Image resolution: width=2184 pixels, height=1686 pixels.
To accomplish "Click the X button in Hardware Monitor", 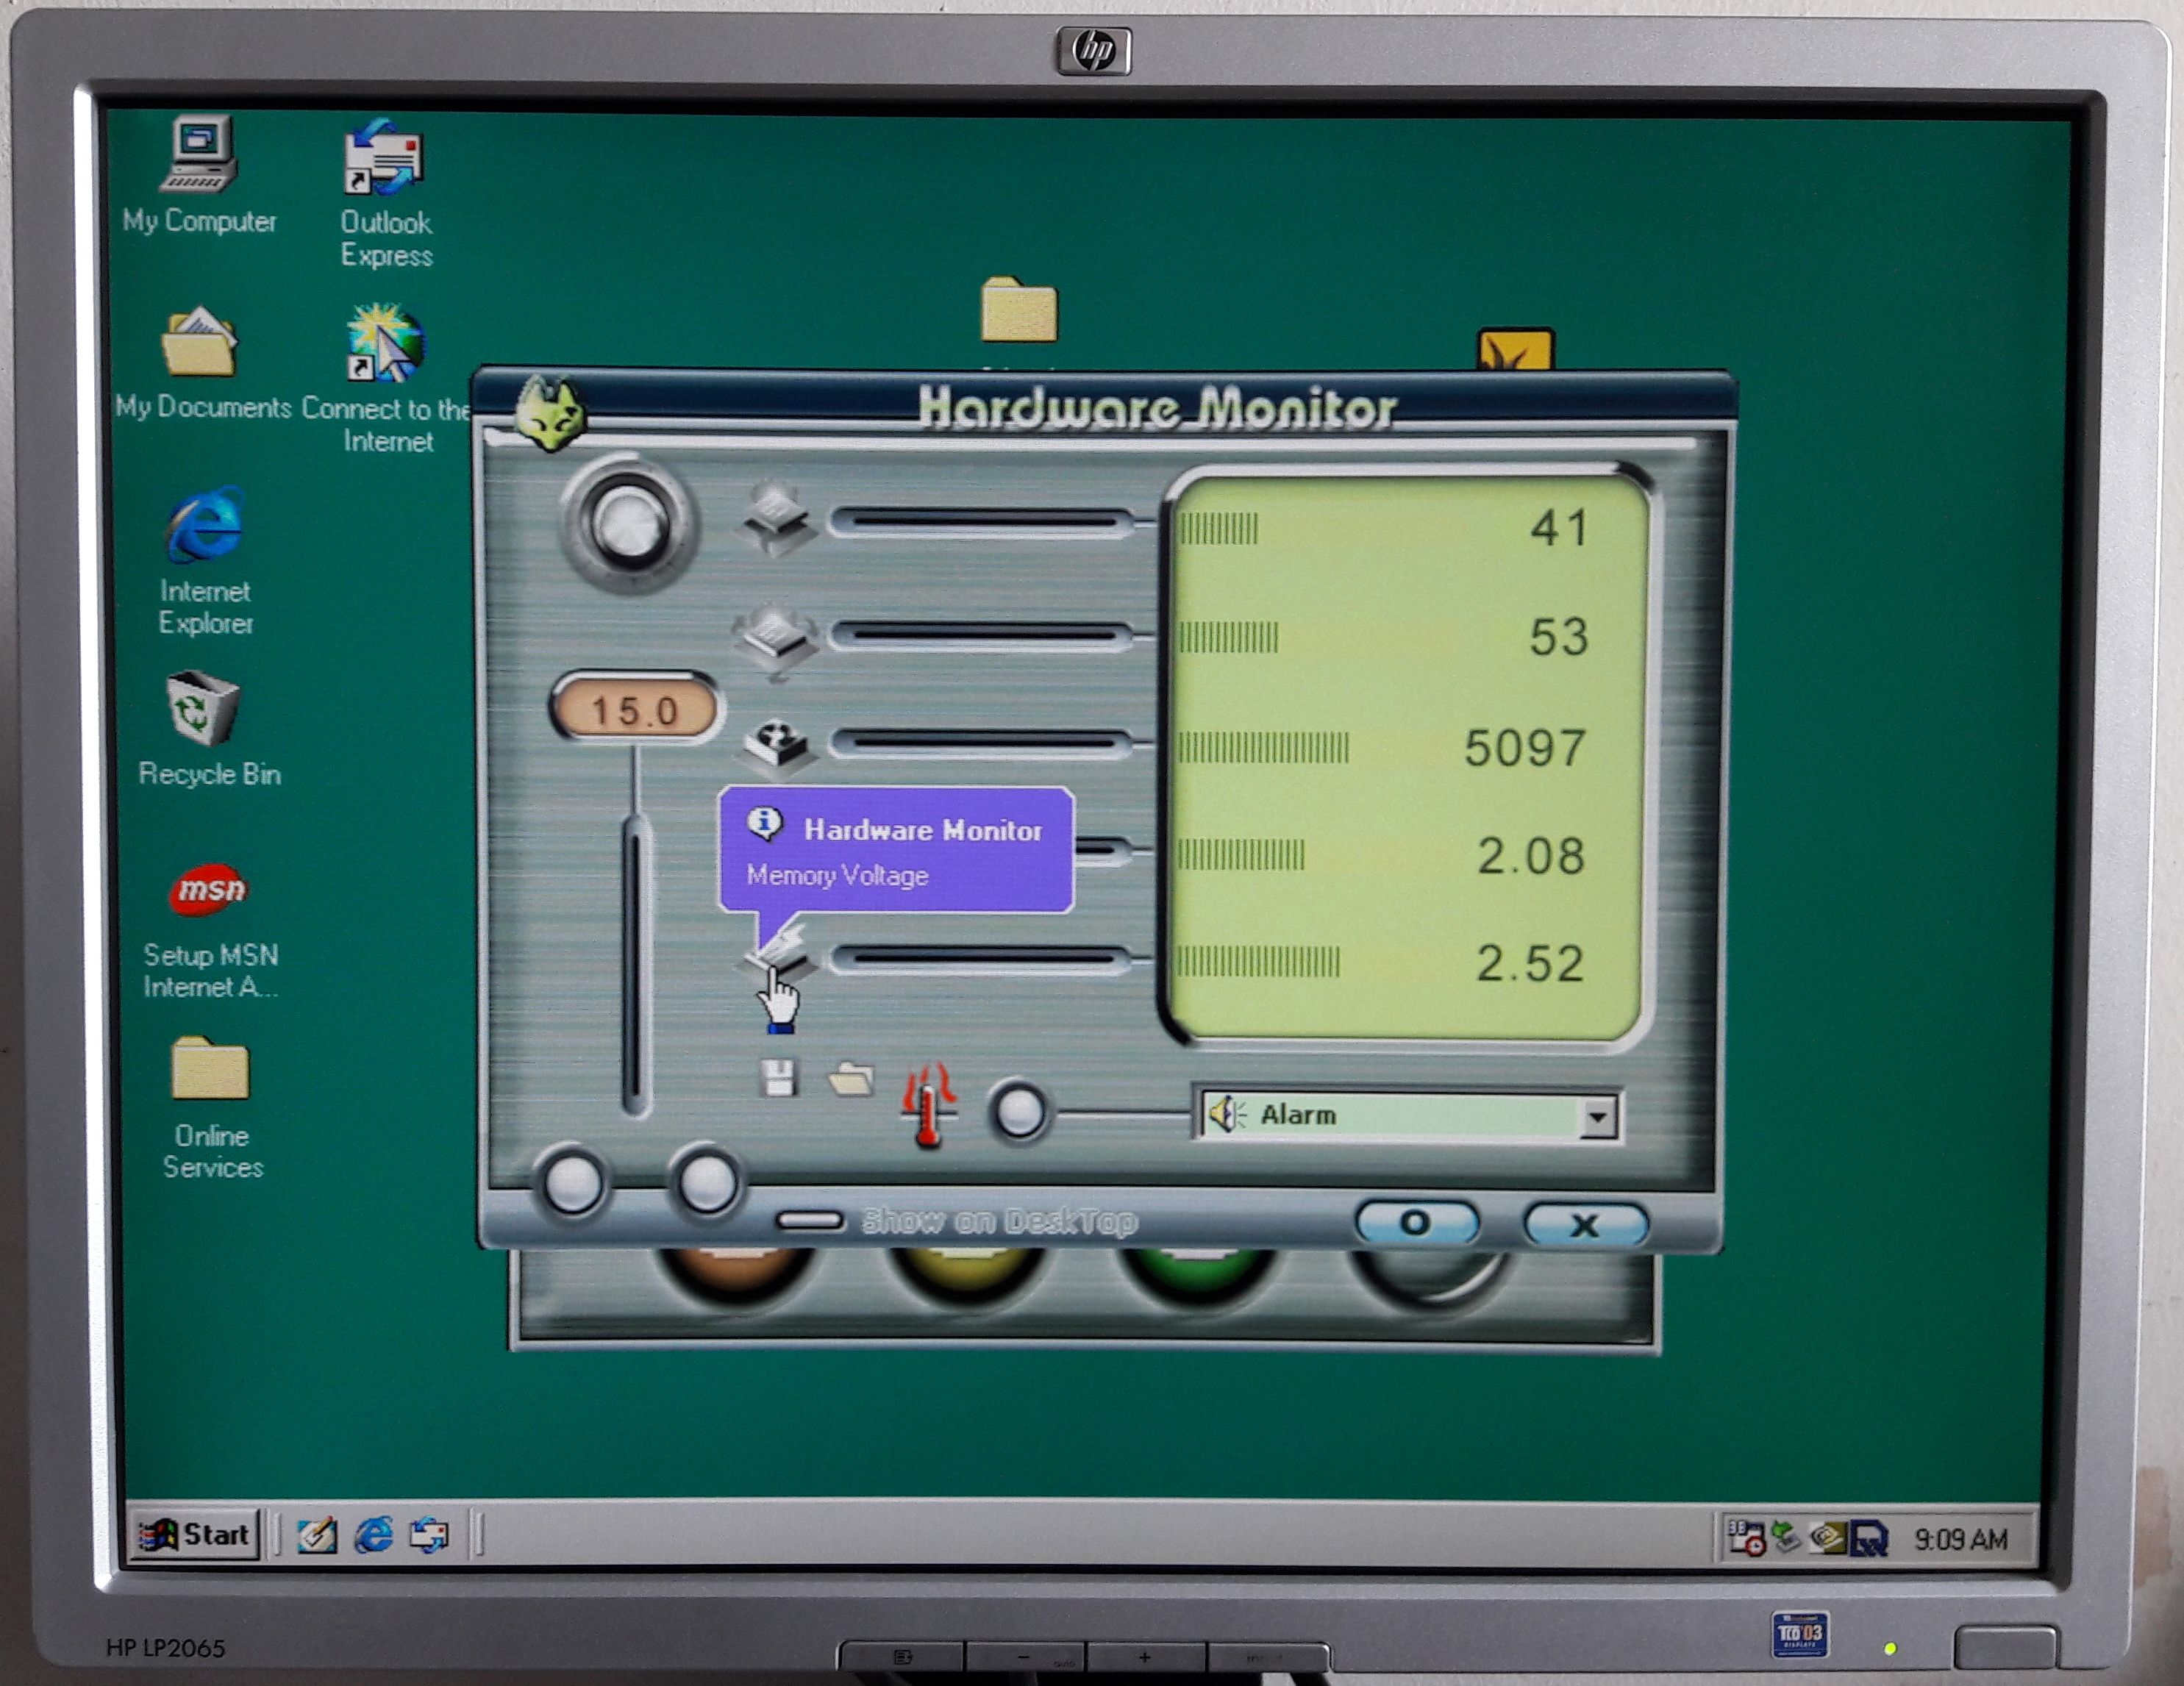I will point(1585,1224).
